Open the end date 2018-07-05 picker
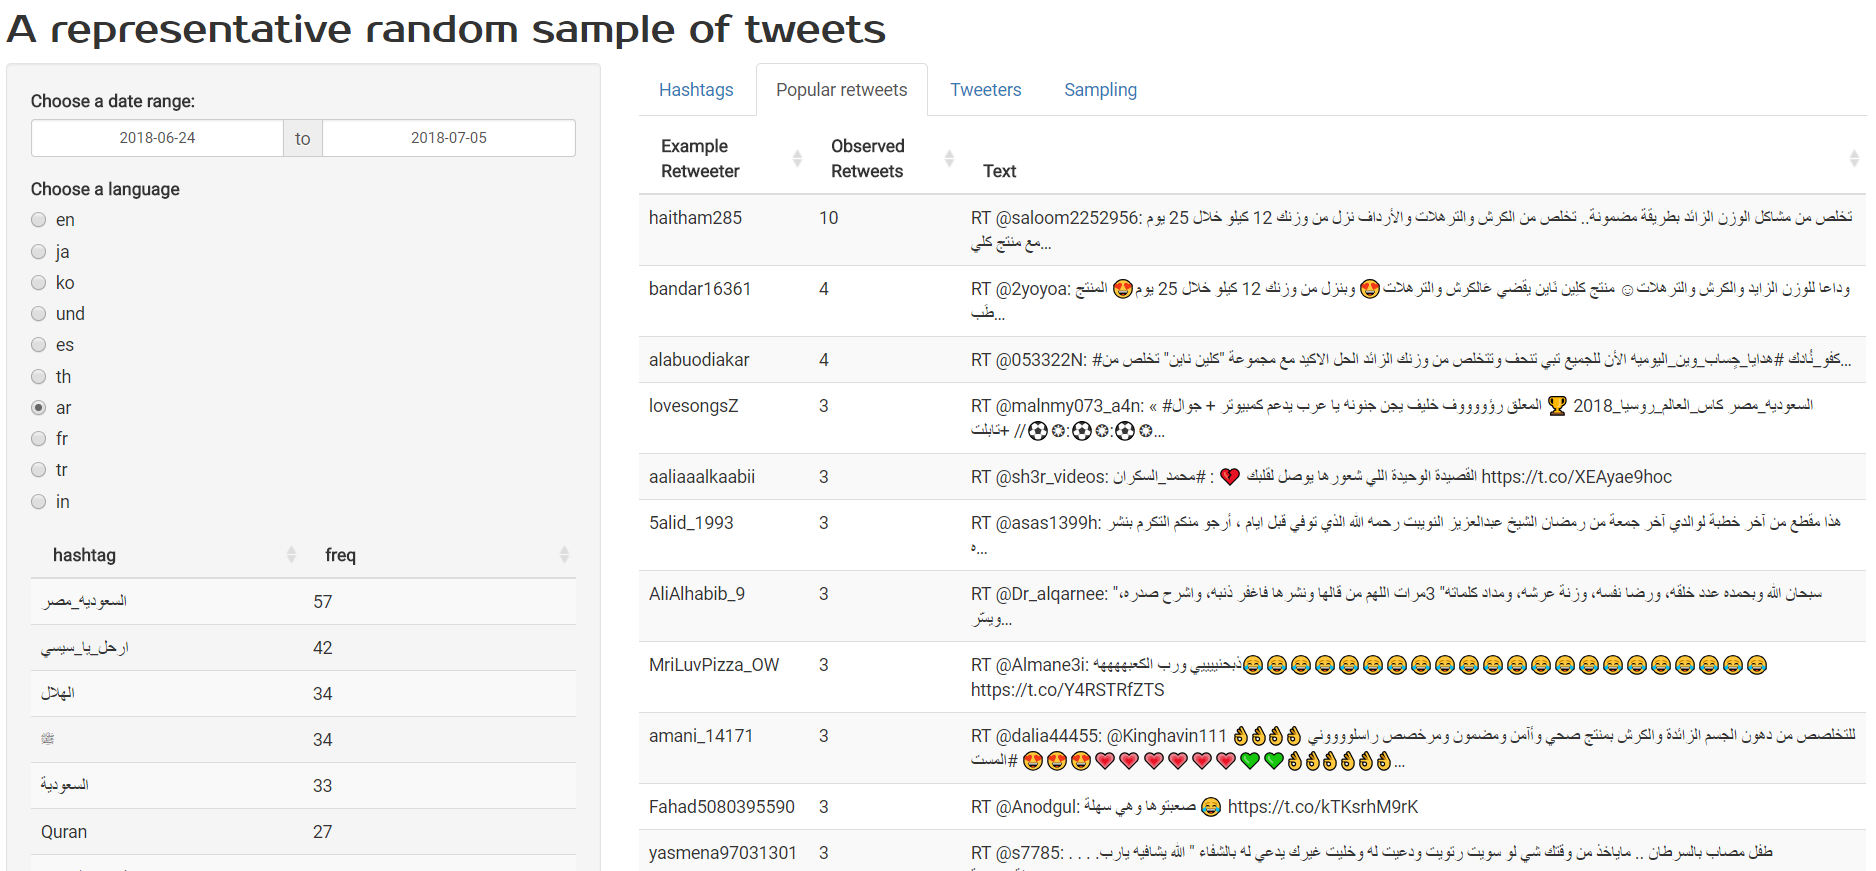1876x871 pixels. tap(449, 138)
